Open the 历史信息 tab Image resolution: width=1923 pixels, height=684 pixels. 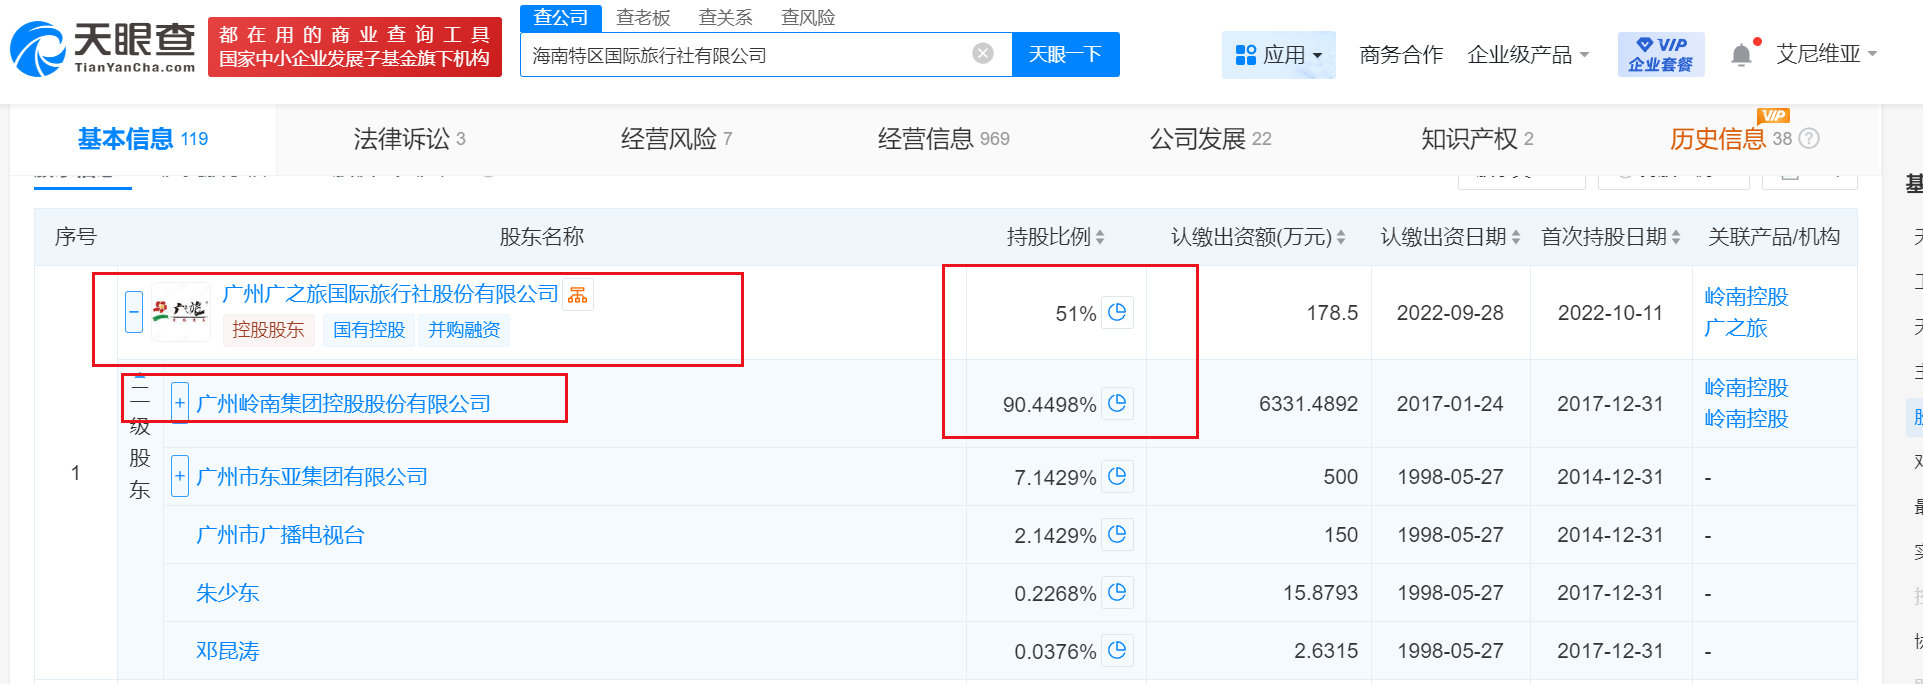pyautogui.click(x=1730, y=139)
